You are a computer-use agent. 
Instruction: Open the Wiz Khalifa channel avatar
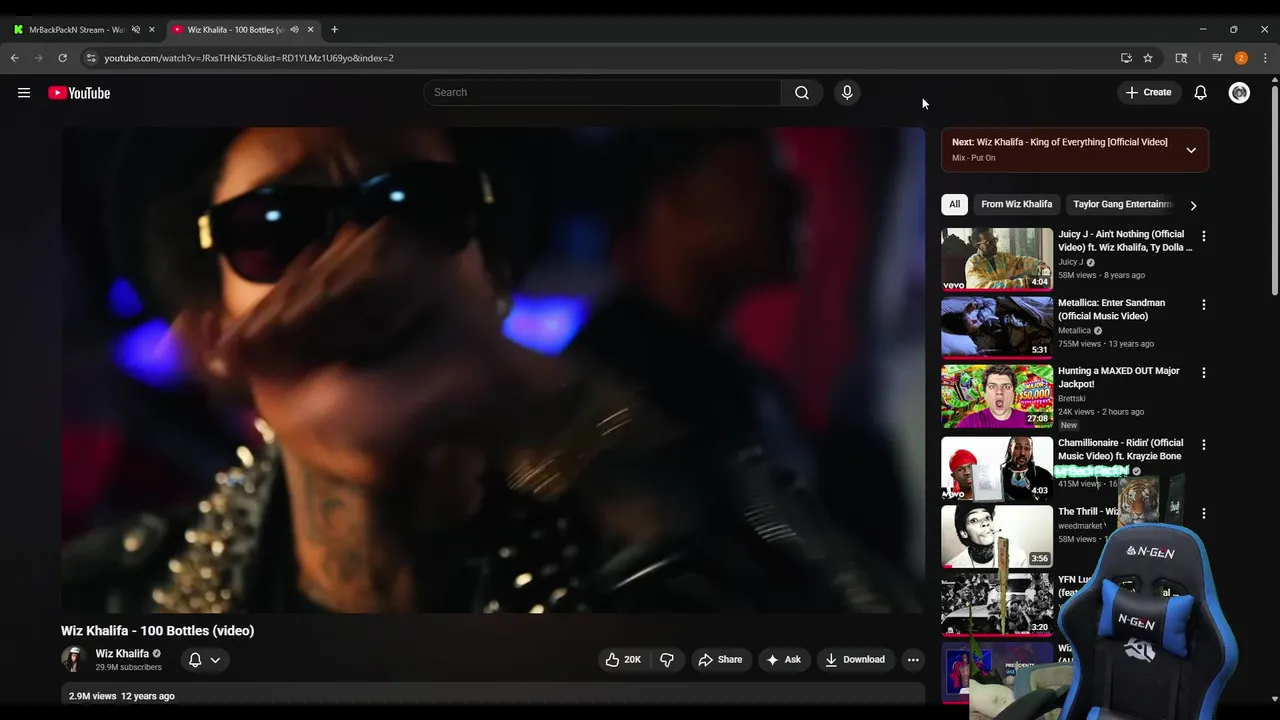click(x=73, y=659)
